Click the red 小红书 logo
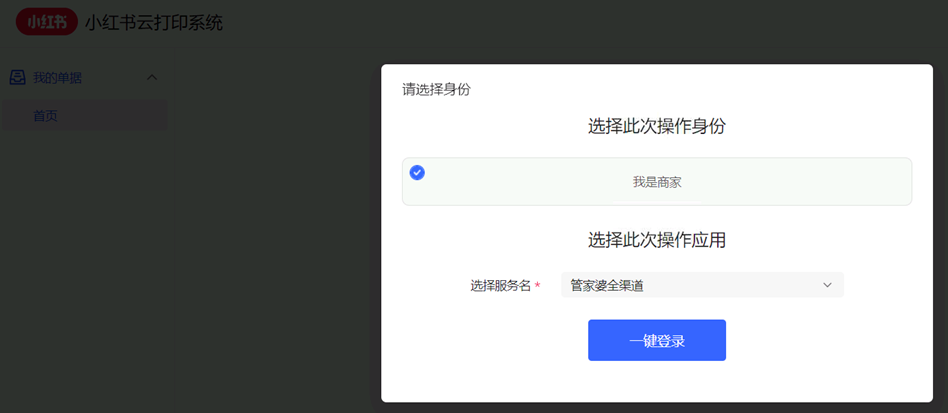Image resolution: width=948 pixels, height=413 pixels. 47,22
